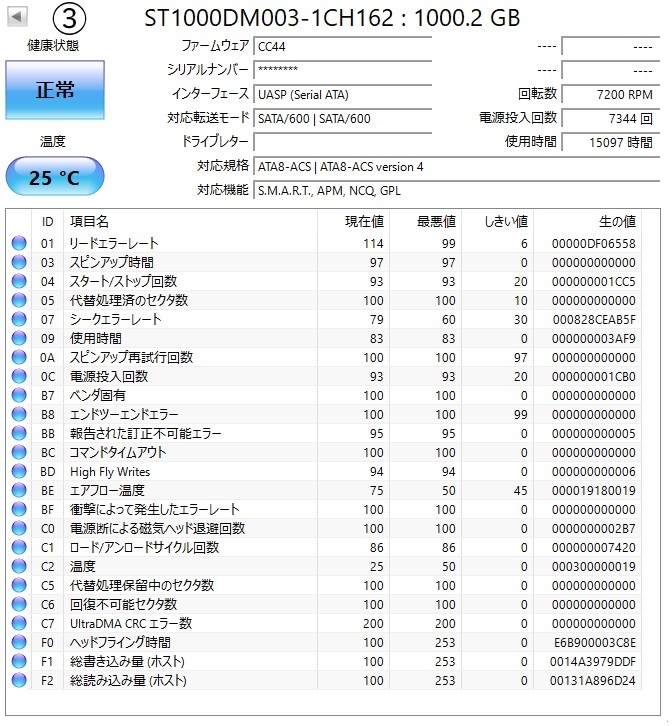Sort by the しきい値 column header
The height and width of the screenshot is (726, 672).
(x=497, y=222)
